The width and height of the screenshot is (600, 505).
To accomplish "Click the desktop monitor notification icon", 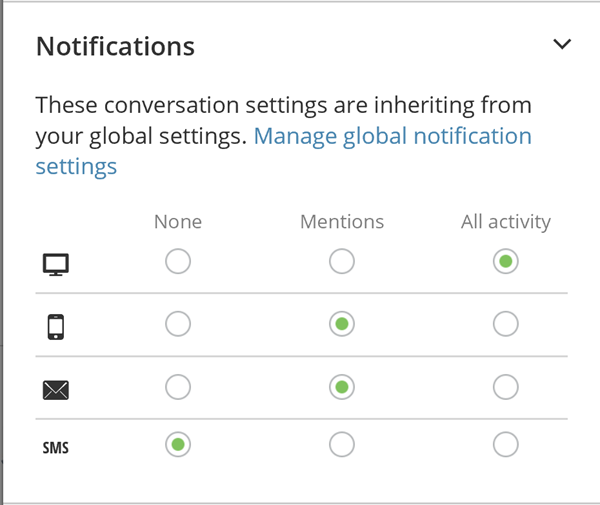I will [x=55, y=264].
